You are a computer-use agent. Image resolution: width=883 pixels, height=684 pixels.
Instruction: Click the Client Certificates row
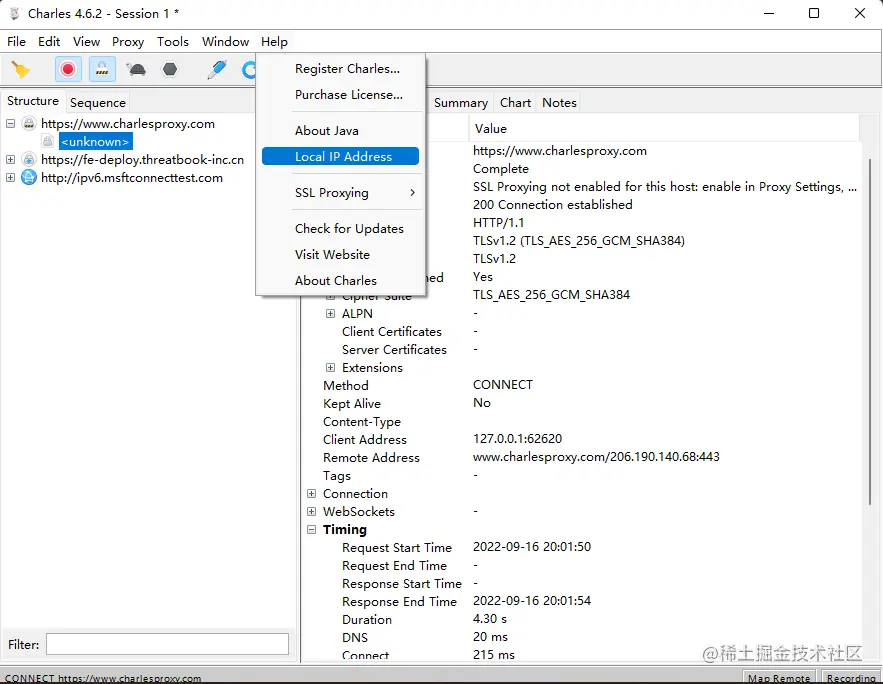point(582,332)
